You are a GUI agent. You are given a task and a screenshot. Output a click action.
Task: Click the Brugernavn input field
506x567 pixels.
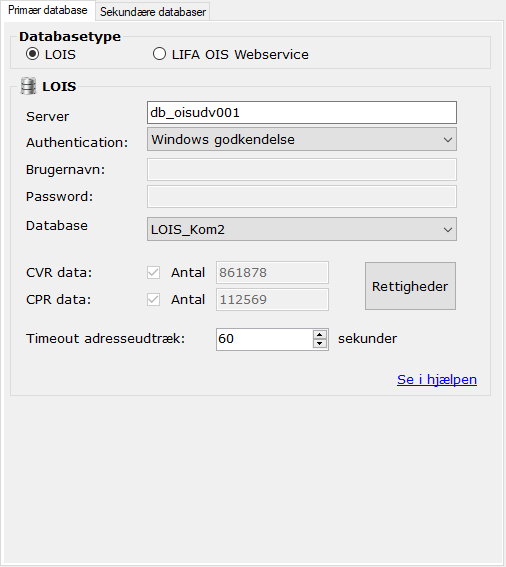pyautogui.click(x=302, y=170)
